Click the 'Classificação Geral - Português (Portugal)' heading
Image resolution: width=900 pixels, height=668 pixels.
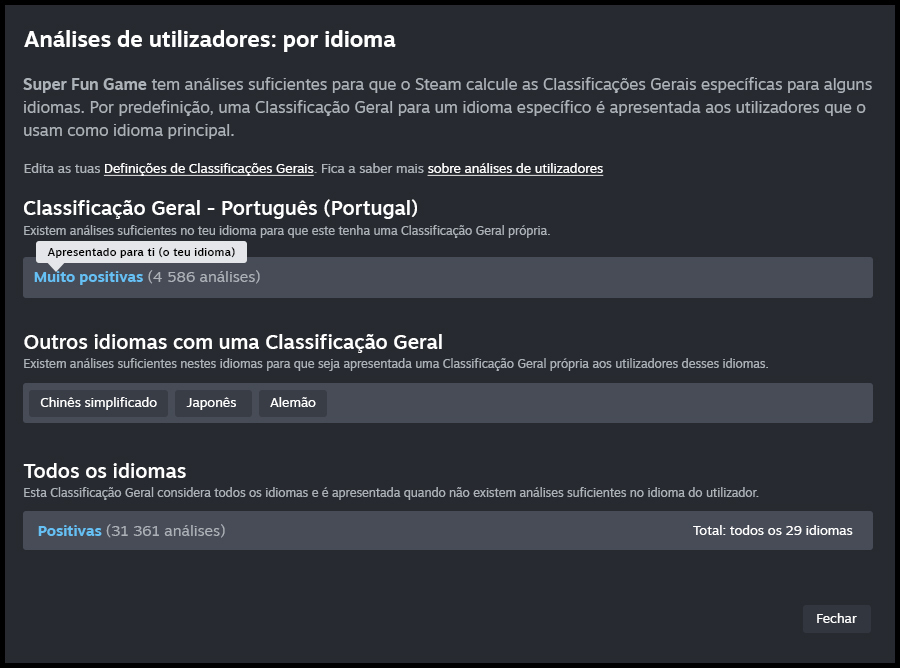[x=220, y=208]
